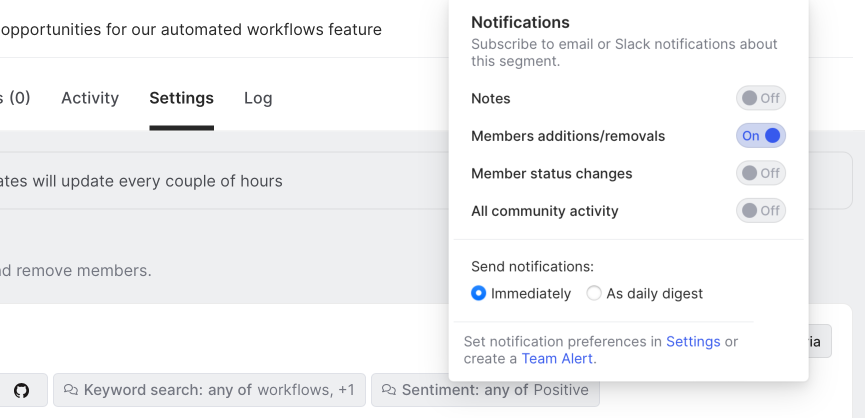
Task: Enable All community activity notifications
Action: point(761,211)
